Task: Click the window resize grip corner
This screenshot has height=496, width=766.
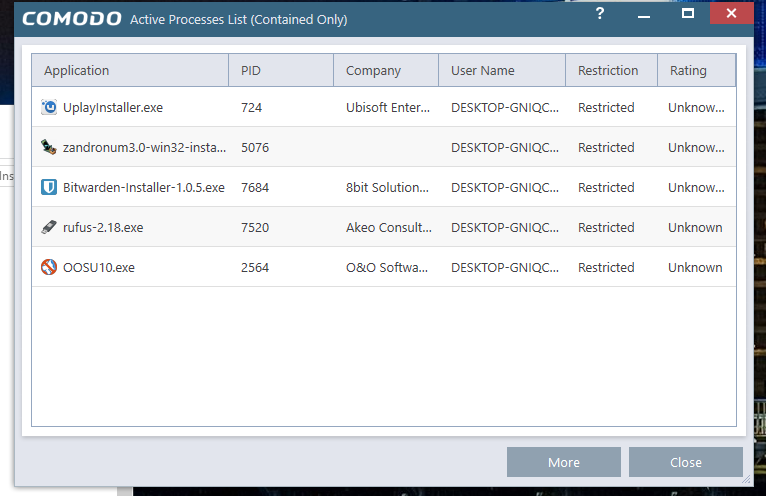Action: point(746,479)
